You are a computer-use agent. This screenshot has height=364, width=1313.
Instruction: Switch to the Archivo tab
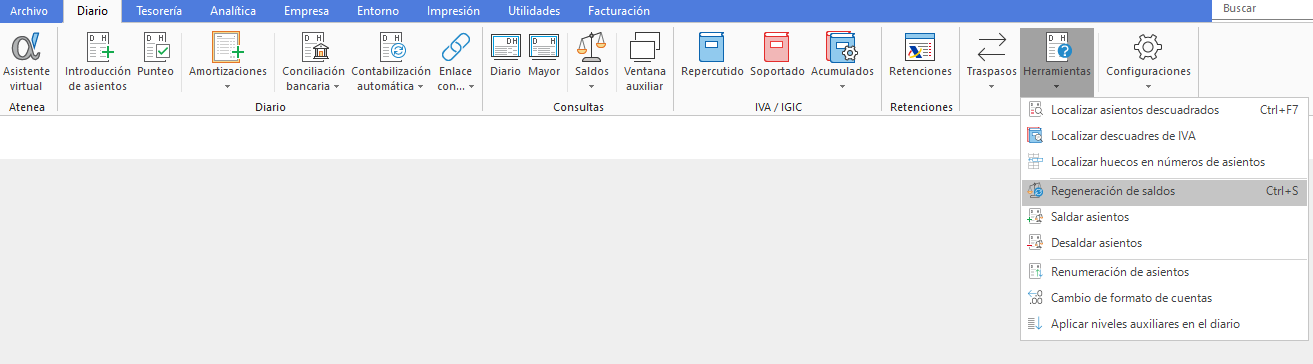(29, 11)
